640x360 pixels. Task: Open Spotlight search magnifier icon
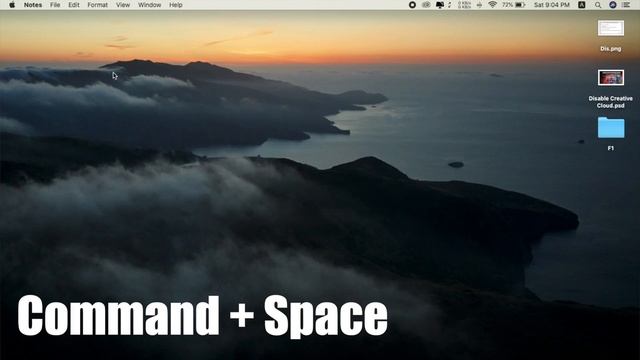[598, 5]
